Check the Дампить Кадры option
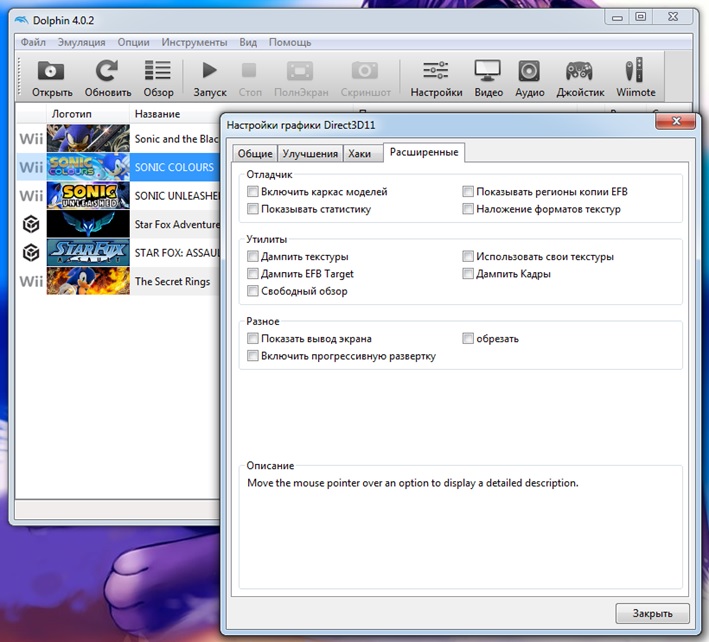The height and width of the screenshot is (642, 709). (468, 274)
